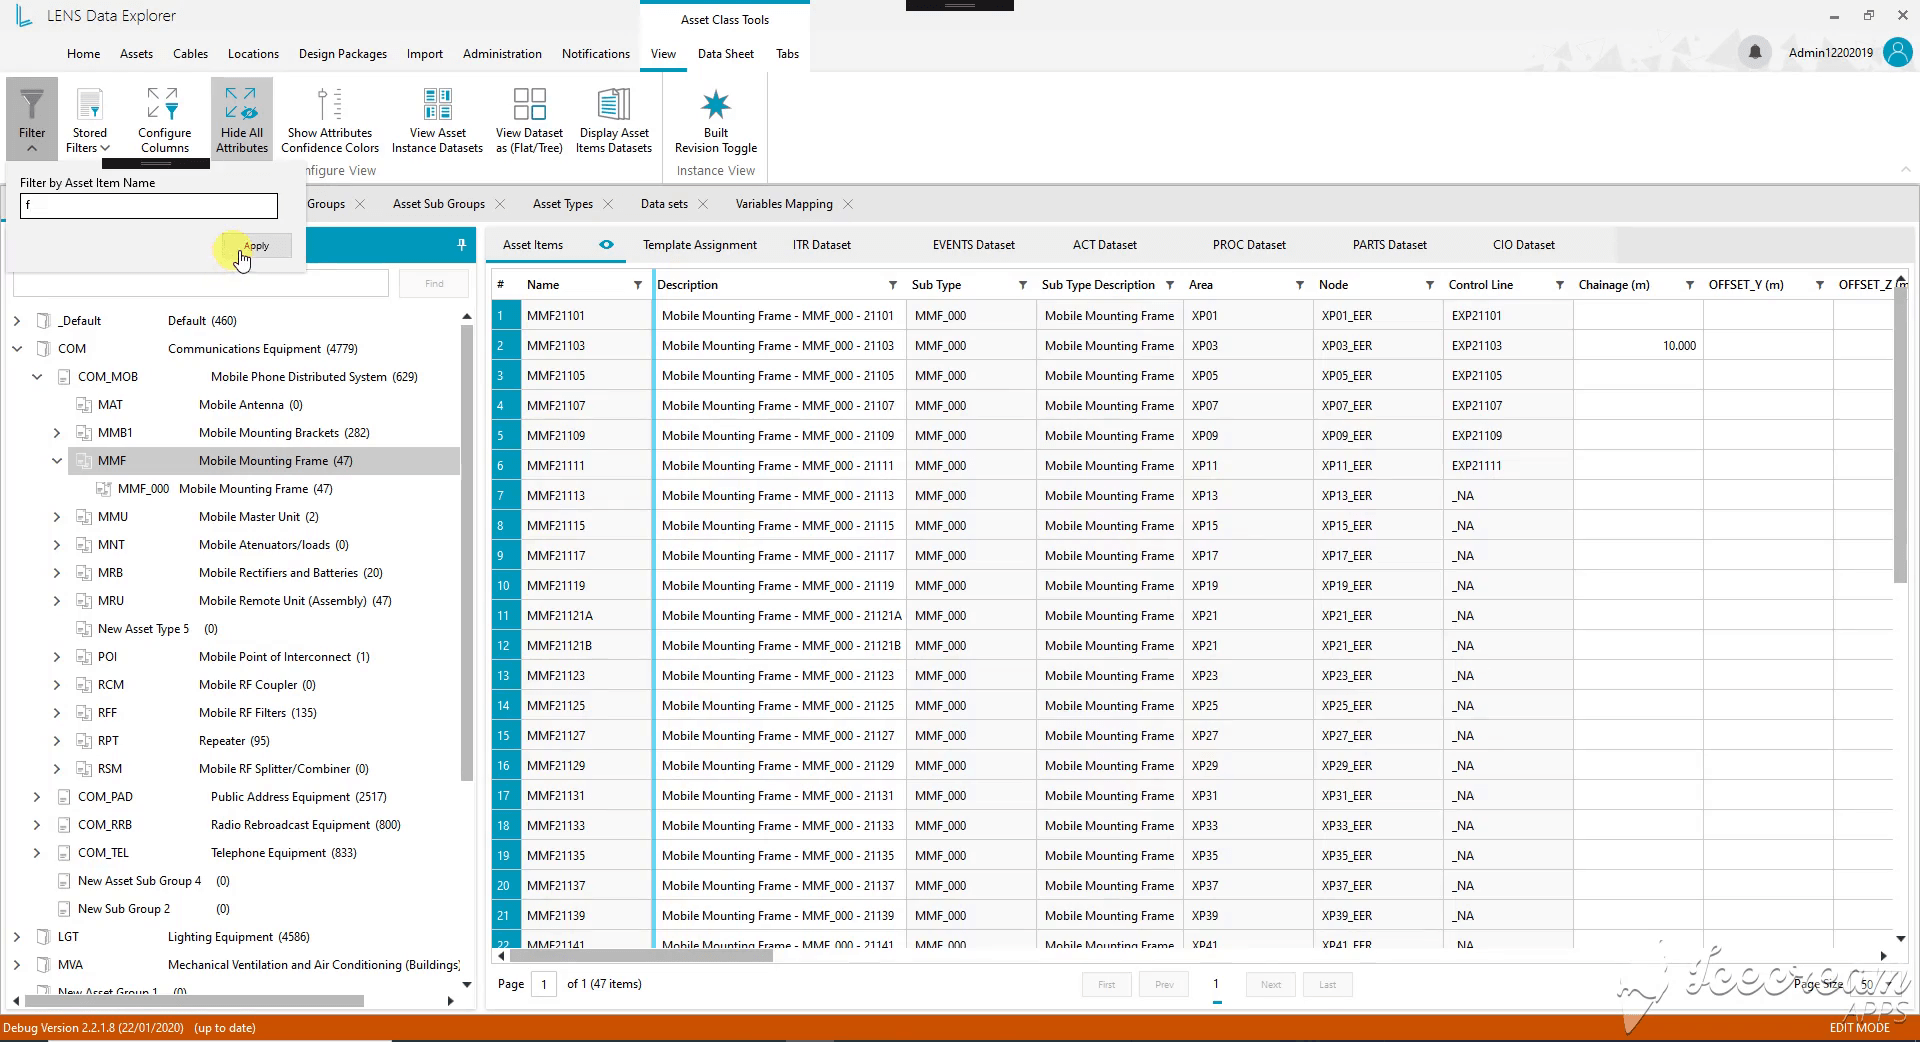This screenshot has width=1920, height=1042.
Task: Focus the Filter by Asset Item Name field
Action: [149, 205]
